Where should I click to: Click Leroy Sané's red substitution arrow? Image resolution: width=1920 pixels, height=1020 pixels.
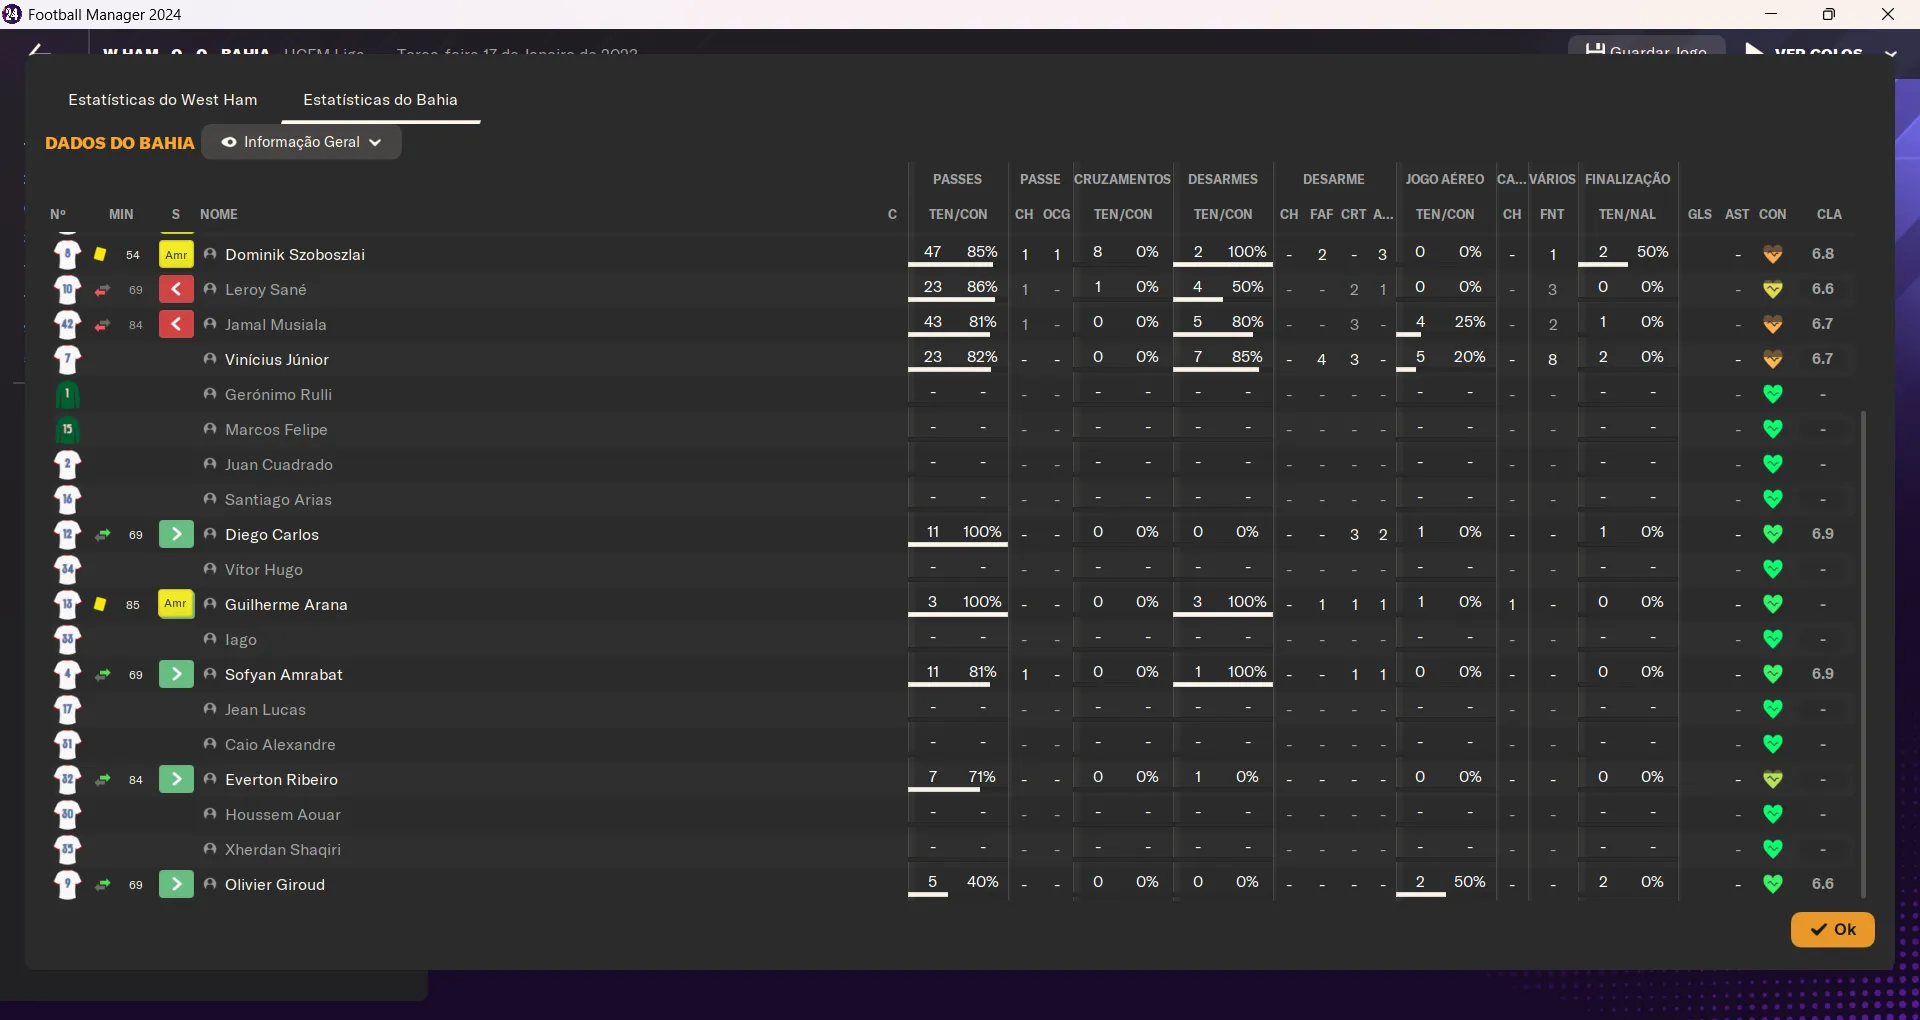(x=102, y=290)
